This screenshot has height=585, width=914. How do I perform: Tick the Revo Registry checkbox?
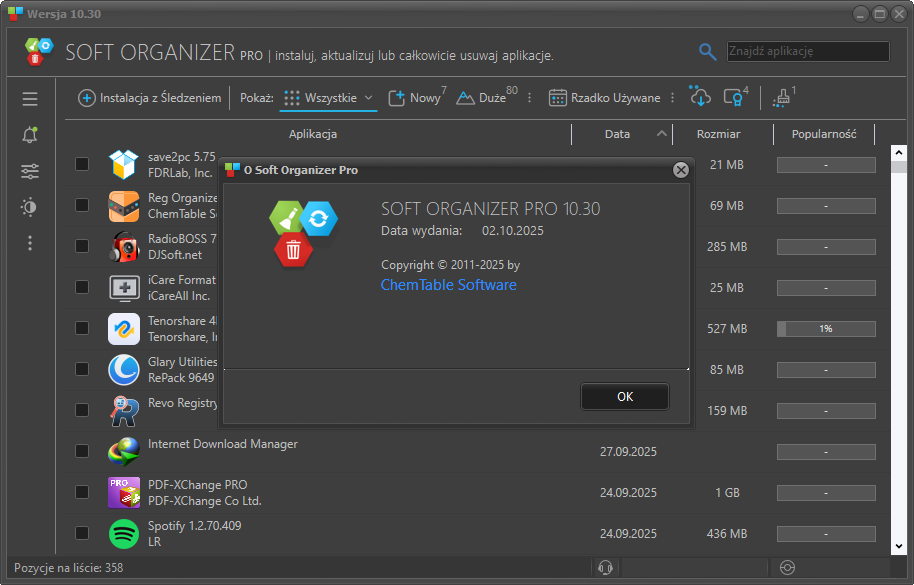82,410
